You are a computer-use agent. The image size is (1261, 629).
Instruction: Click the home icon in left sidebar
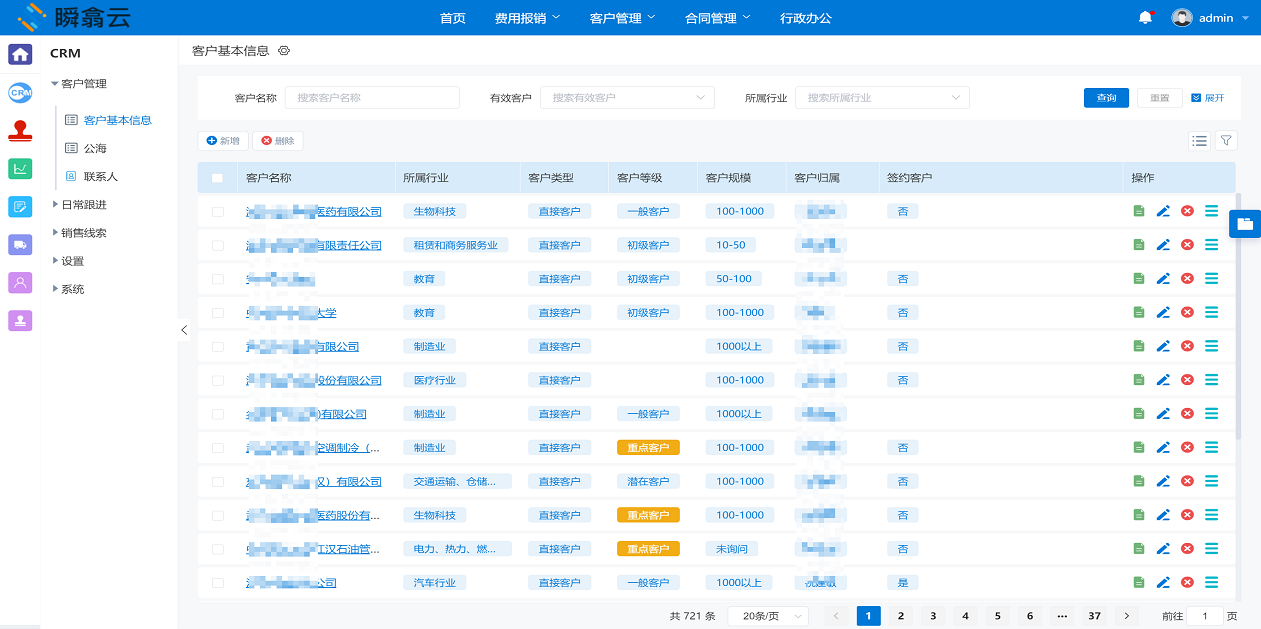tap(20, 54)
